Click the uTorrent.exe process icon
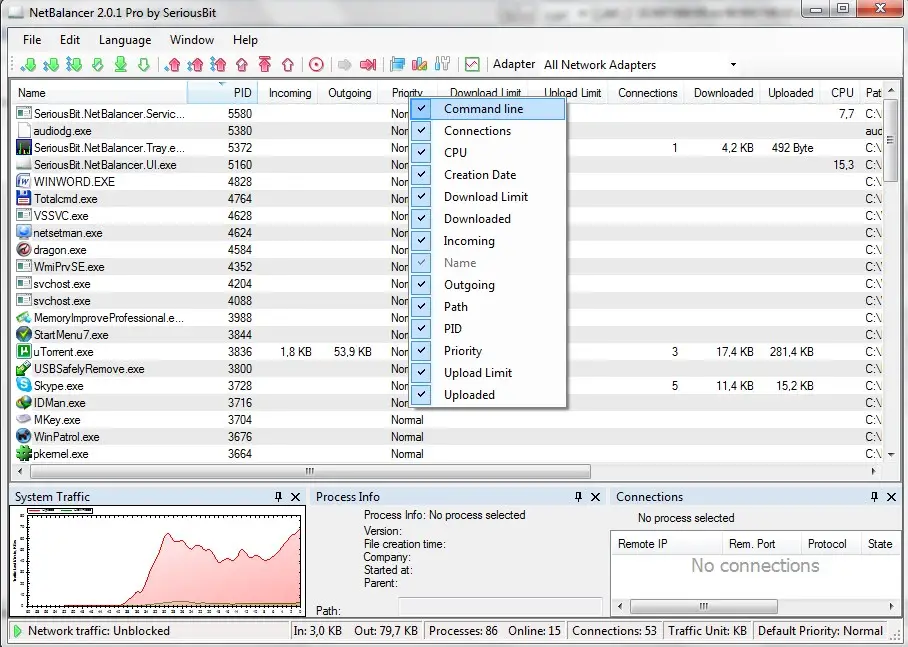This screenshot has height=647, width=908. (x=24, y=352)
